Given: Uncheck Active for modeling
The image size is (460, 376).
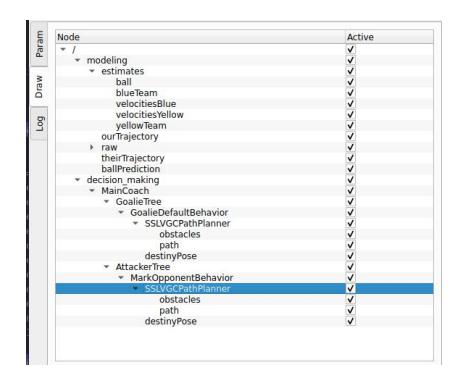Looking at the screenshot, I should pyautogui.click(x=351, y=60).
